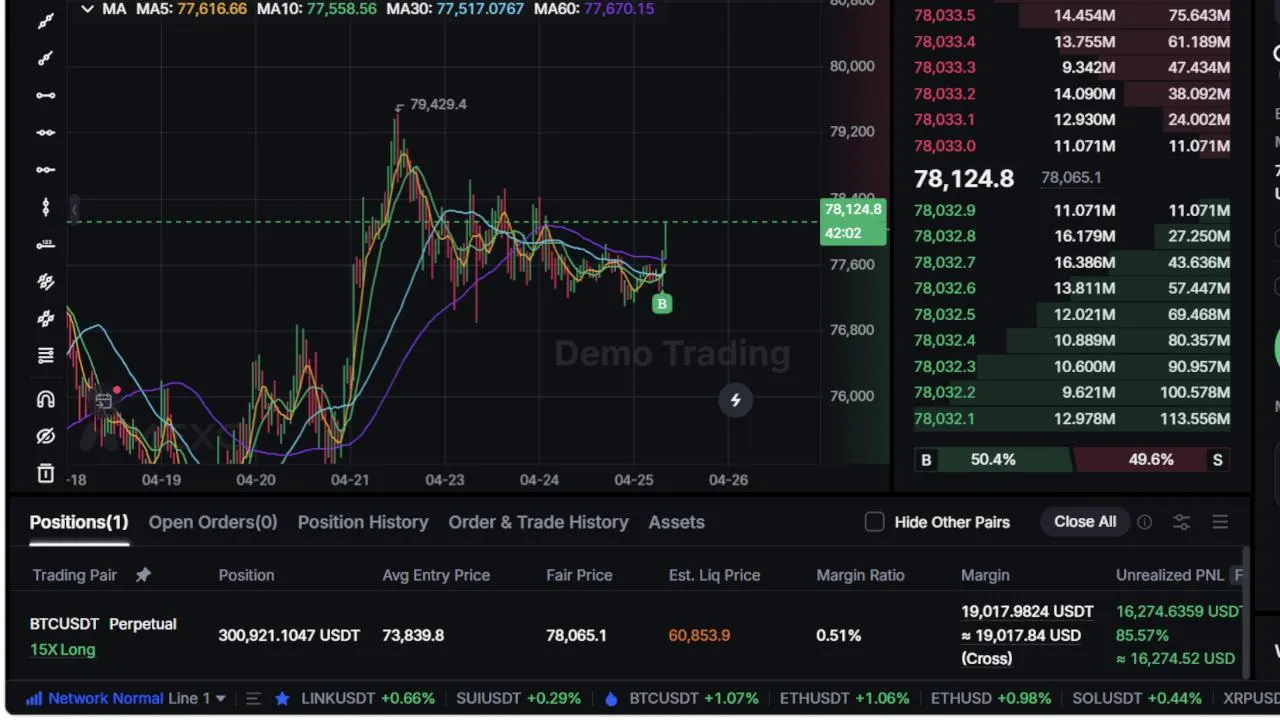
Task: Click SUIUSDT +0.29% in ticker bar
Action: point(518,698)
